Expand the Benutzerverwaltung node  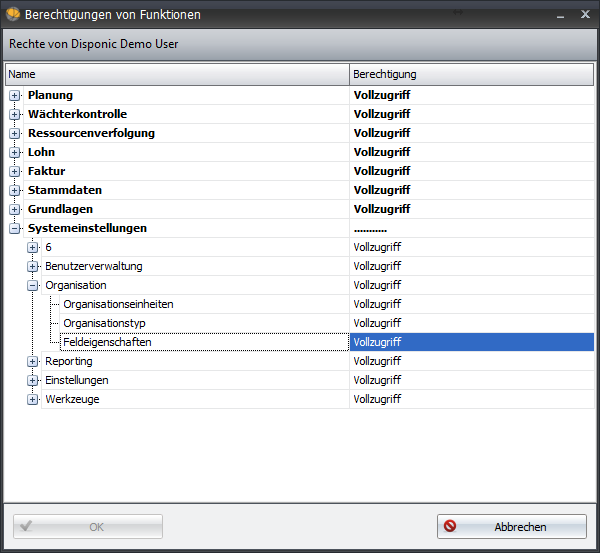(33, 266)
